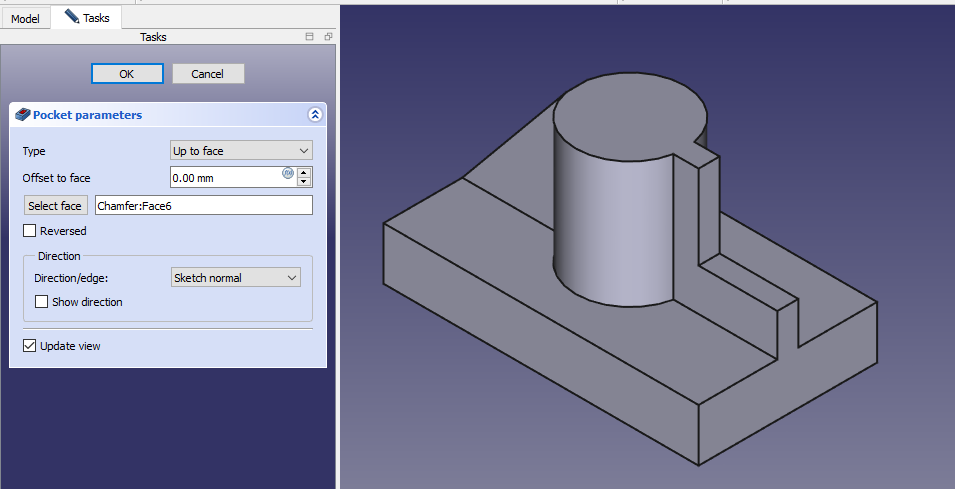Screen dimensions: 955x489
Task: Enable the Reversed checkbox
Action: point(30,231)
